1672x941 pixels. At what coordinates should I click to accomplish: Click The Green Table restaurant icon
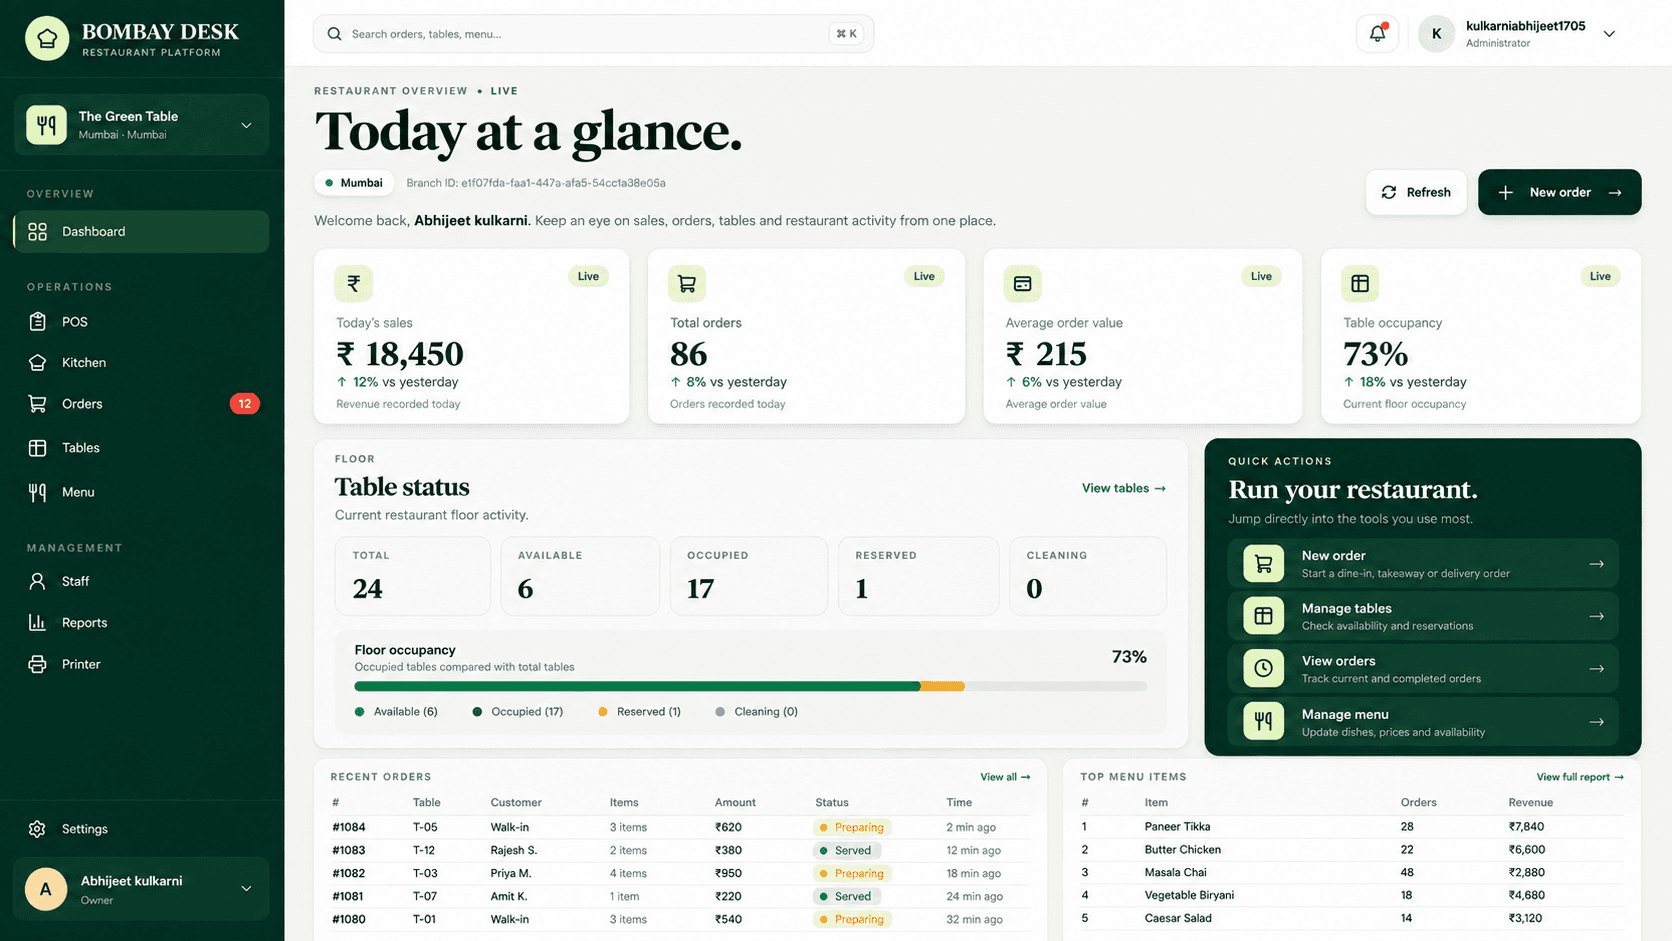[x=46, y=125]
